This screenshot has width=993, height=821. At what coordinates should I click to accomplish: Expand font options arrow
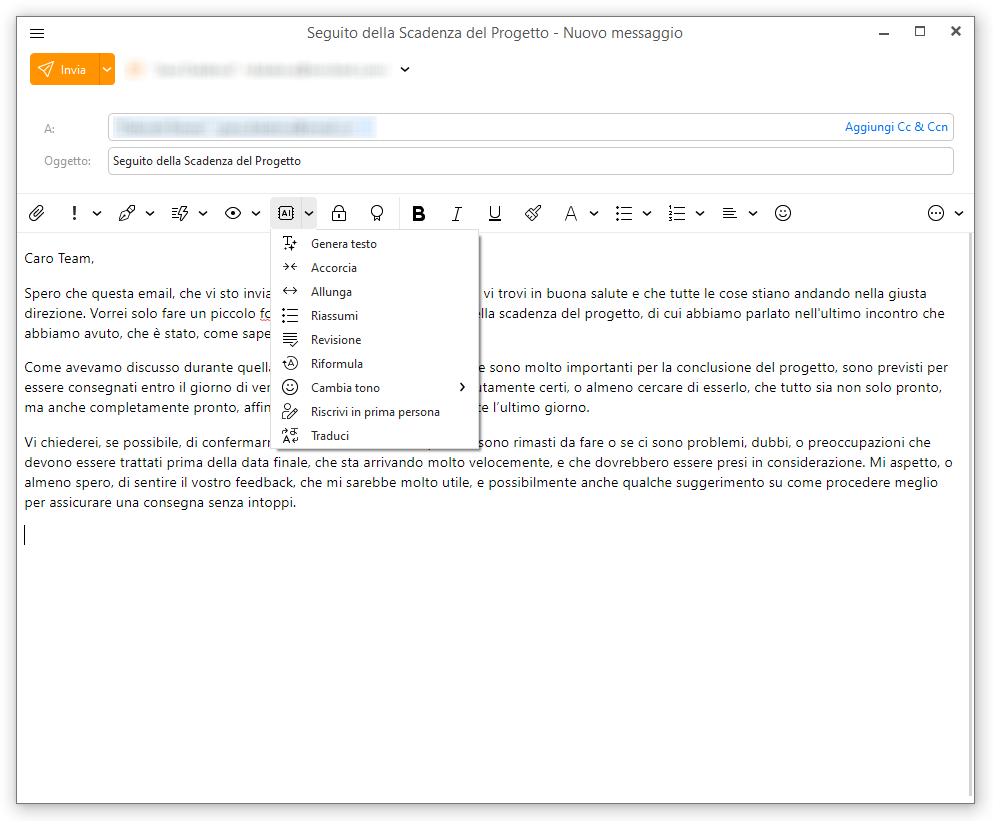point(594,213)
